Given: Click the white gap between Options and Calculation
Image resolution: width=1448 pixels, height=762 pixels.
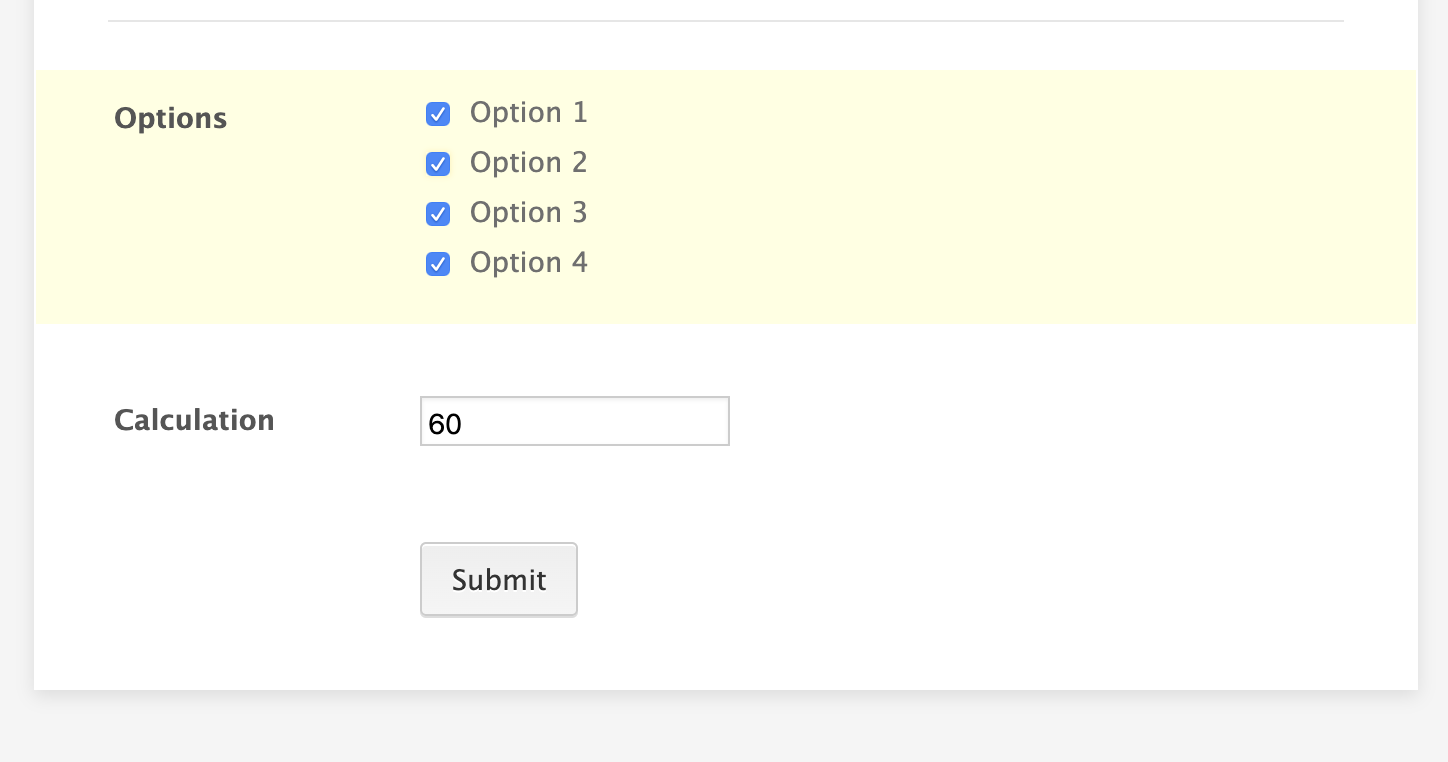Looking at the screenshot, I should [x=726, y=358].
